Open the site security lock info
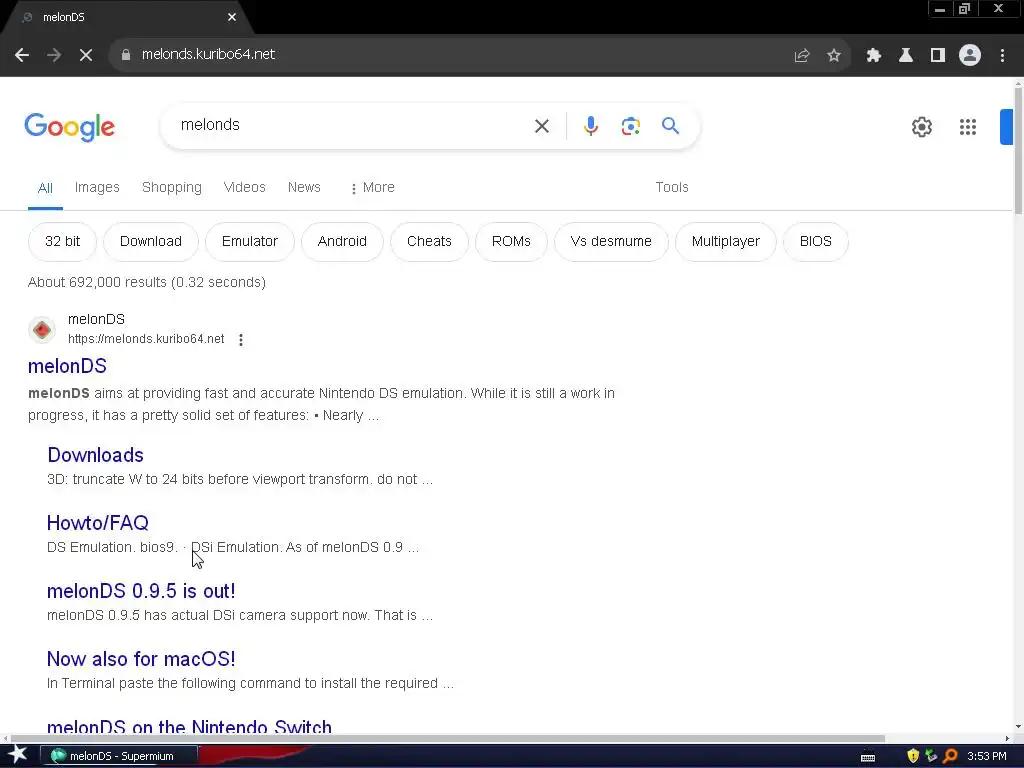The width and height of the screenshot is (1024, 768). pos(126,55)
